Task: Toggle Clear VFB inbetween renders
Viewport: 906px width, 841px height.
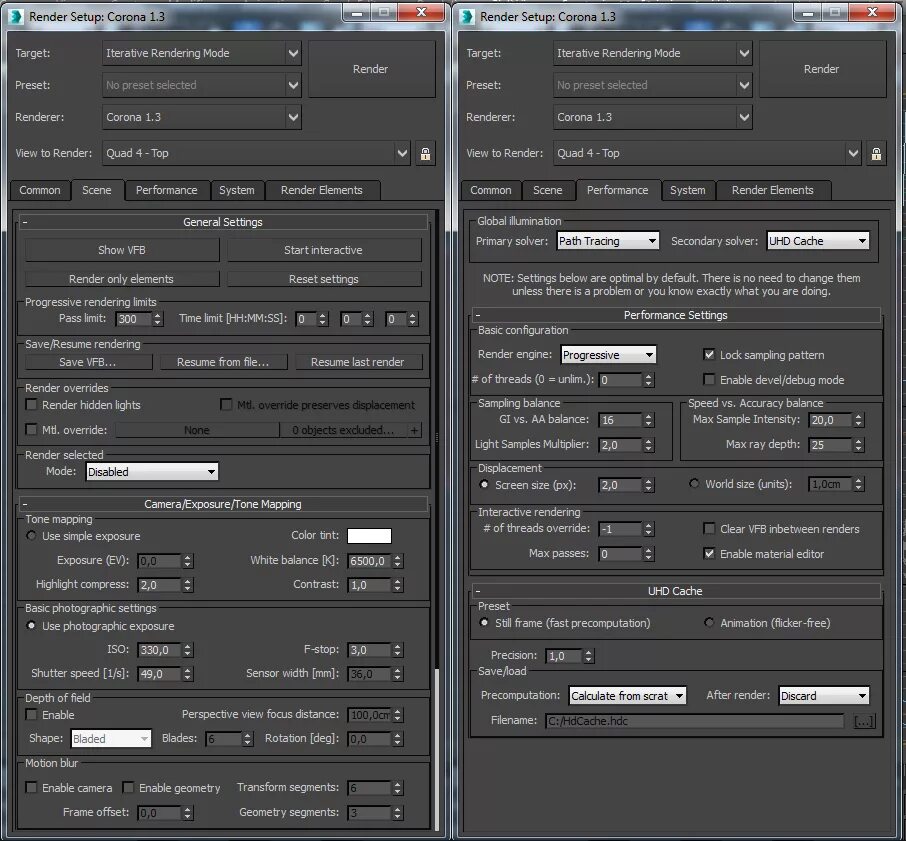Action: pos(709,529)
